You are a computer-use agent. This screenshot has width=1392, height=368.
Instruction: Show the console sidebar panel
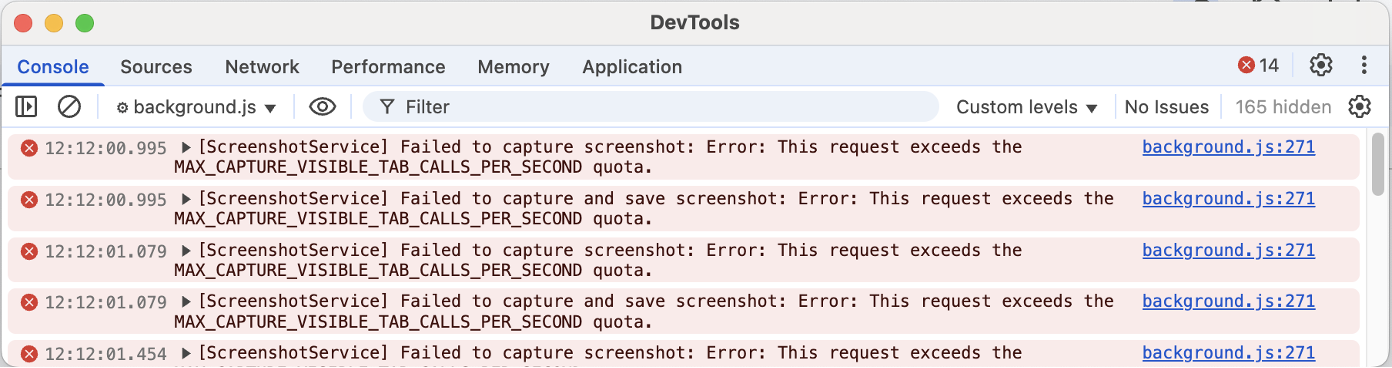pos(26,106)
